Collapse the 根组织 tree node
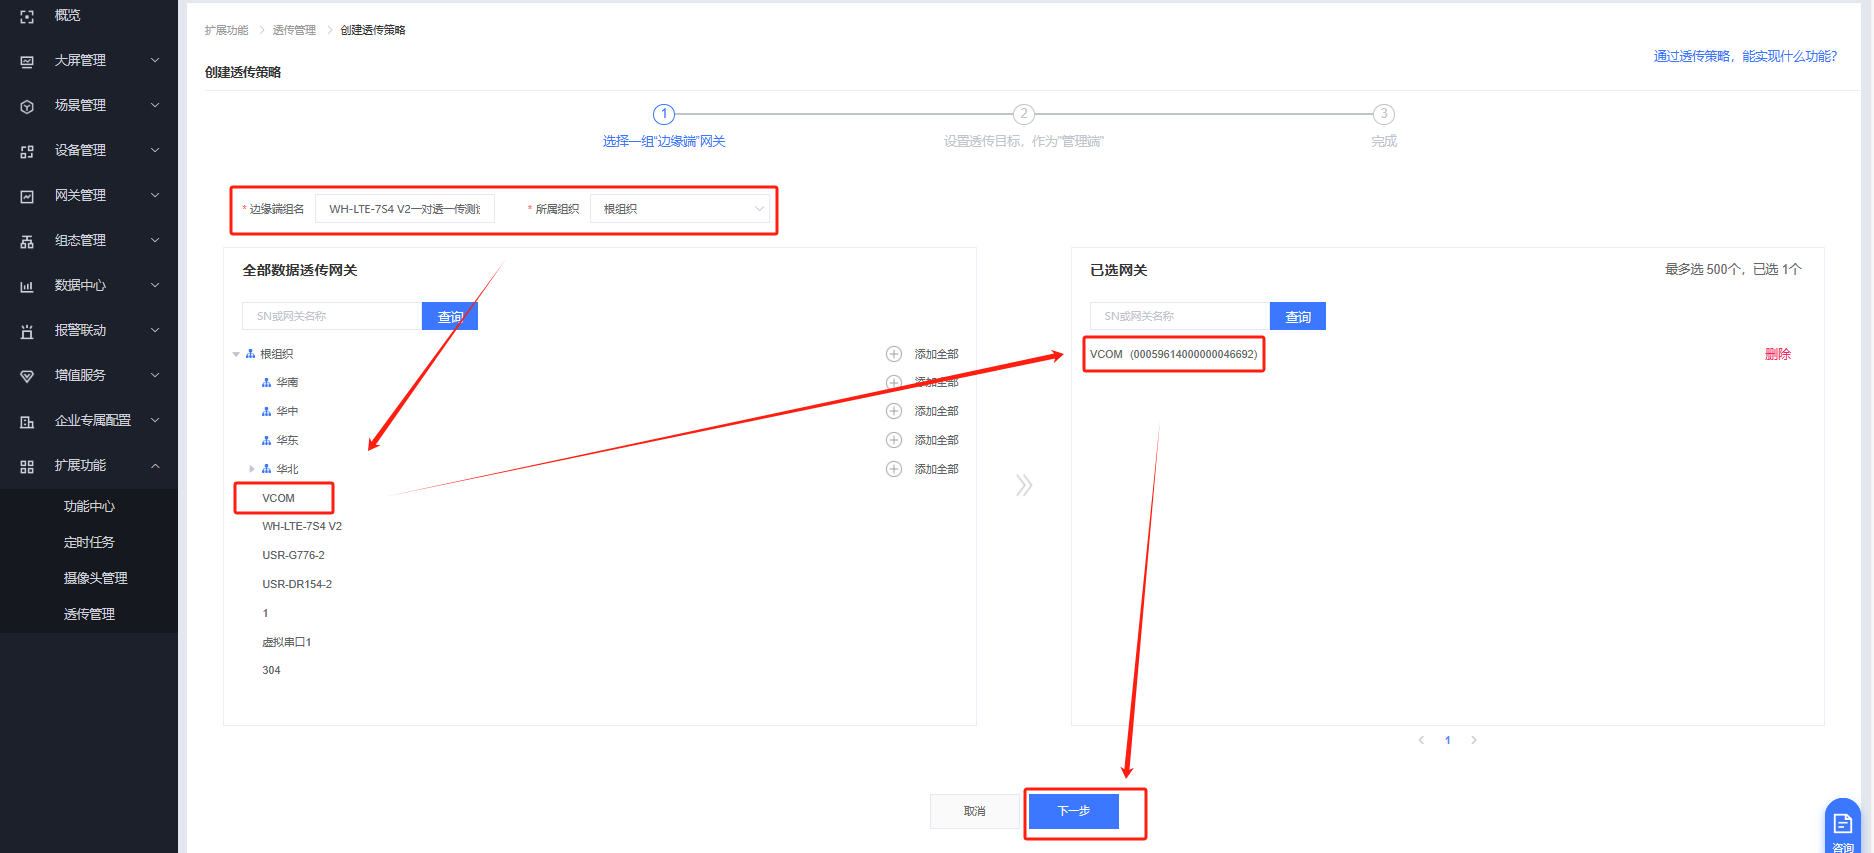1874x853 pixels. (236, 354)
